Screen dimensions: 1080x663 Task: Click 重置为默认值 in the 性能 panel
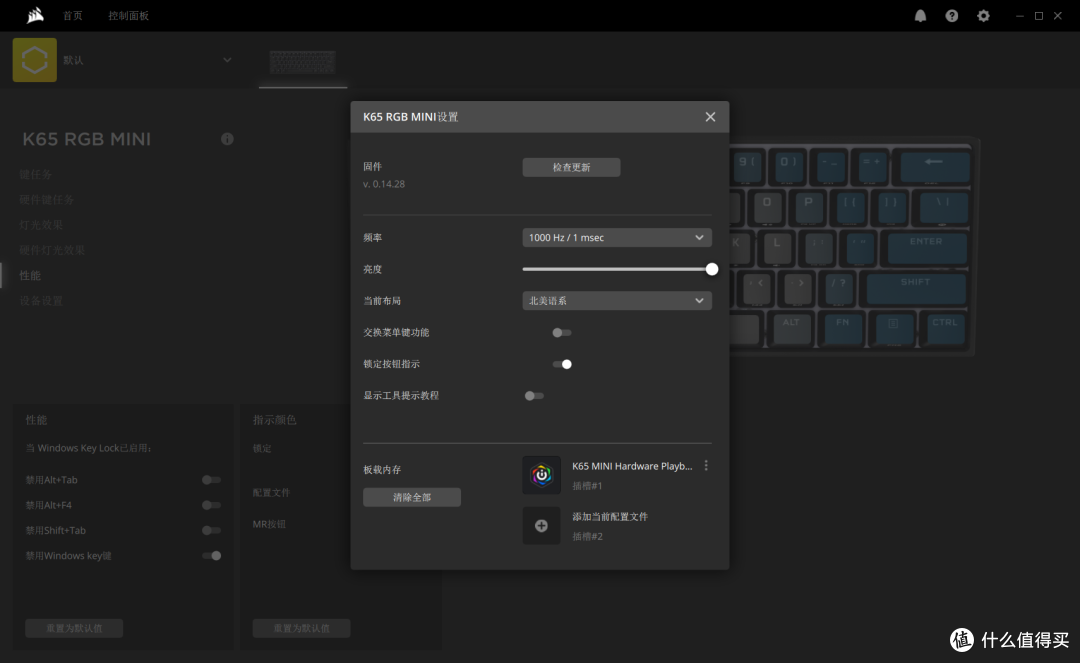click(x=74, y=628)
